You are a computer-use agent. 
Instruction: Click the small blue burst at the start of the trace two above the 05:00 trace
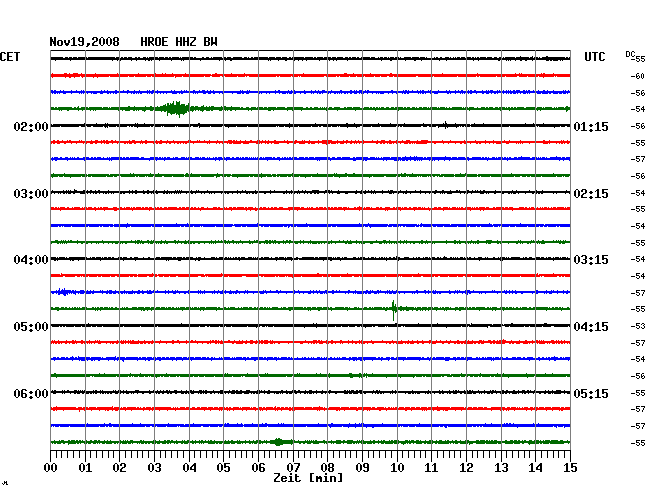click(63, 292)
